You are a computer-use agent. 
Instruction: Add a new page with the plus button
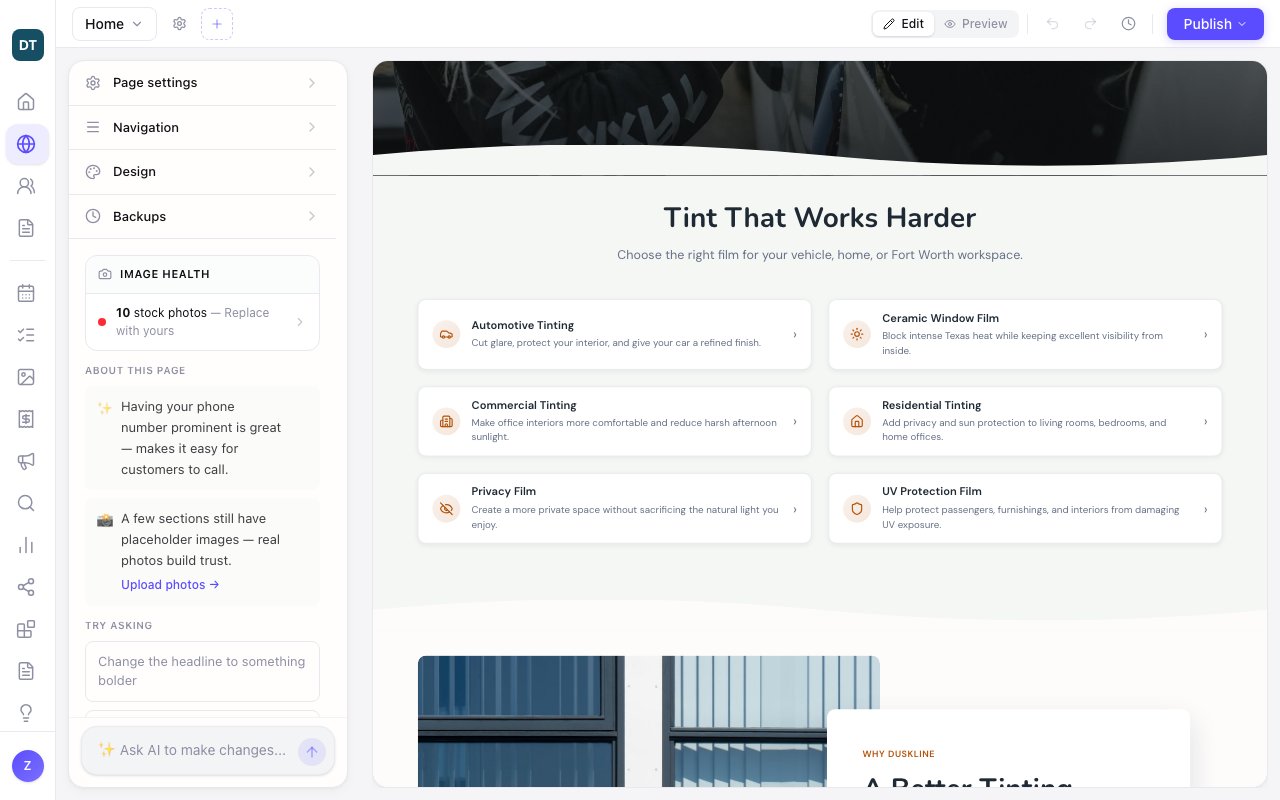[217, 24]
